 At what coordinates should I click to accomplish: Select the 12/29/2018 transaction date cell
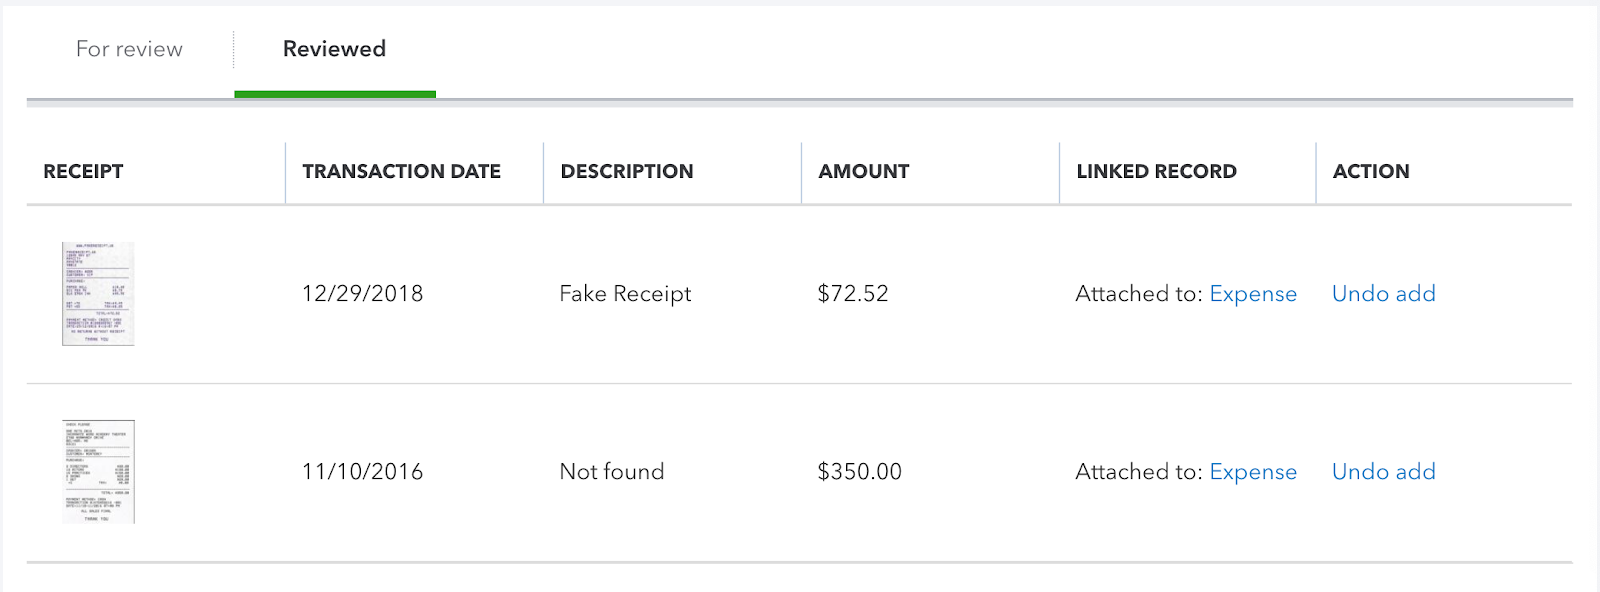[x=363, y=294]
